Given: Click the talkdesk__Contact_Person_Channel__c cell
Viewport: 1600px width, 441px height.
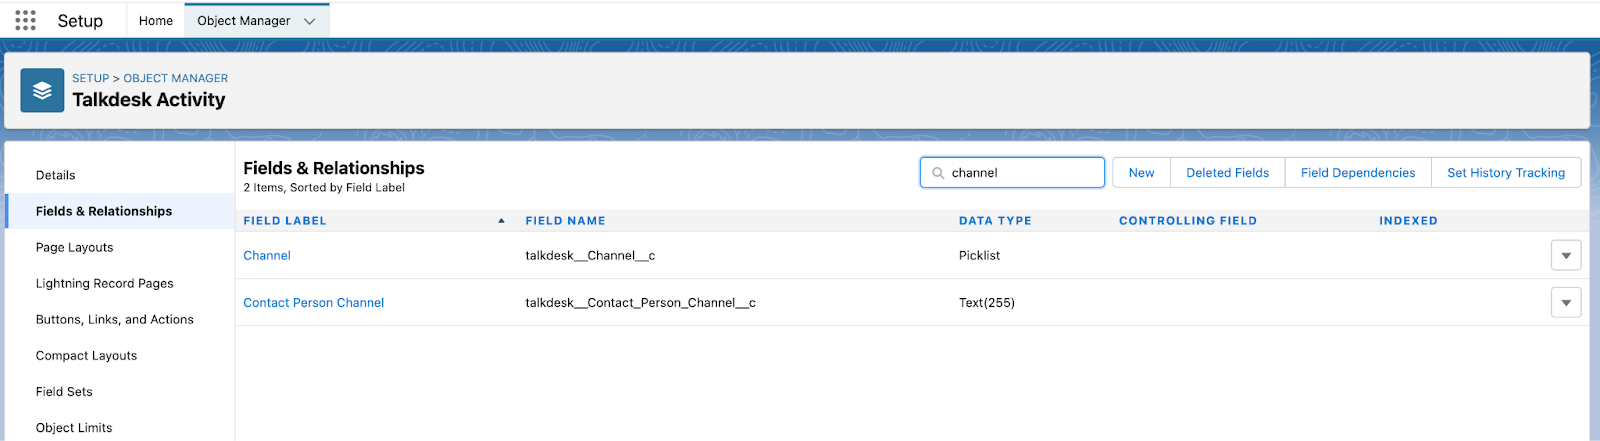Looking at the screenshot, I should [x=640, y=302].
